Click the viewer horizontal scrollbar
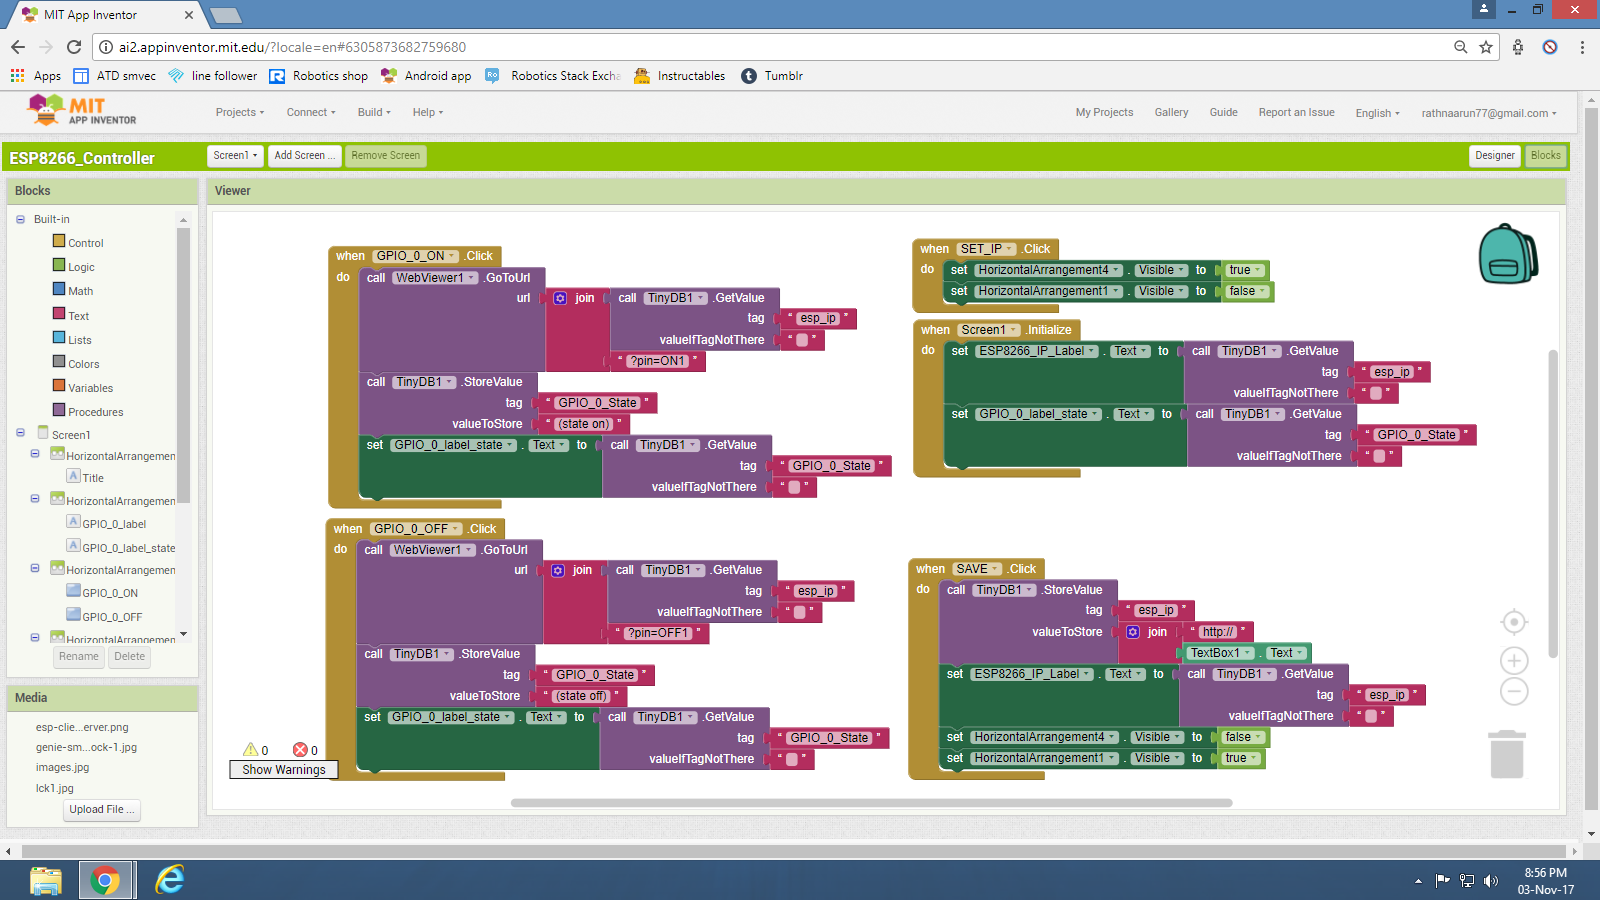This screenshot has height=900, width=1600. coord(871,802)
